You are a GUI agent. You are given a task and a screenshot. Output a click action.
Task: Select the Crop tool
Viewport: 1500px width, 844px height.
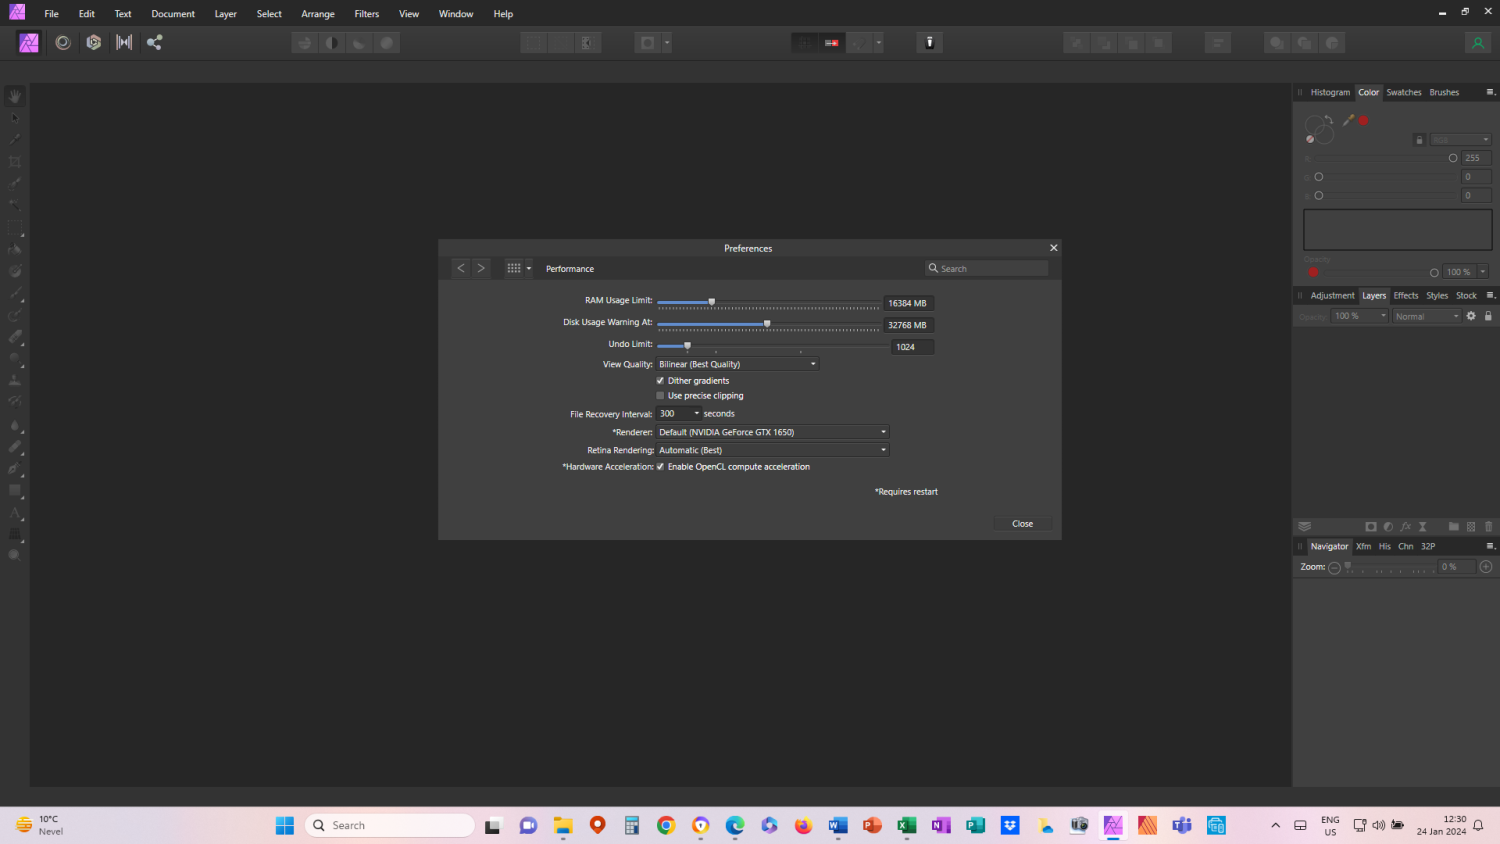pos(14,161)
